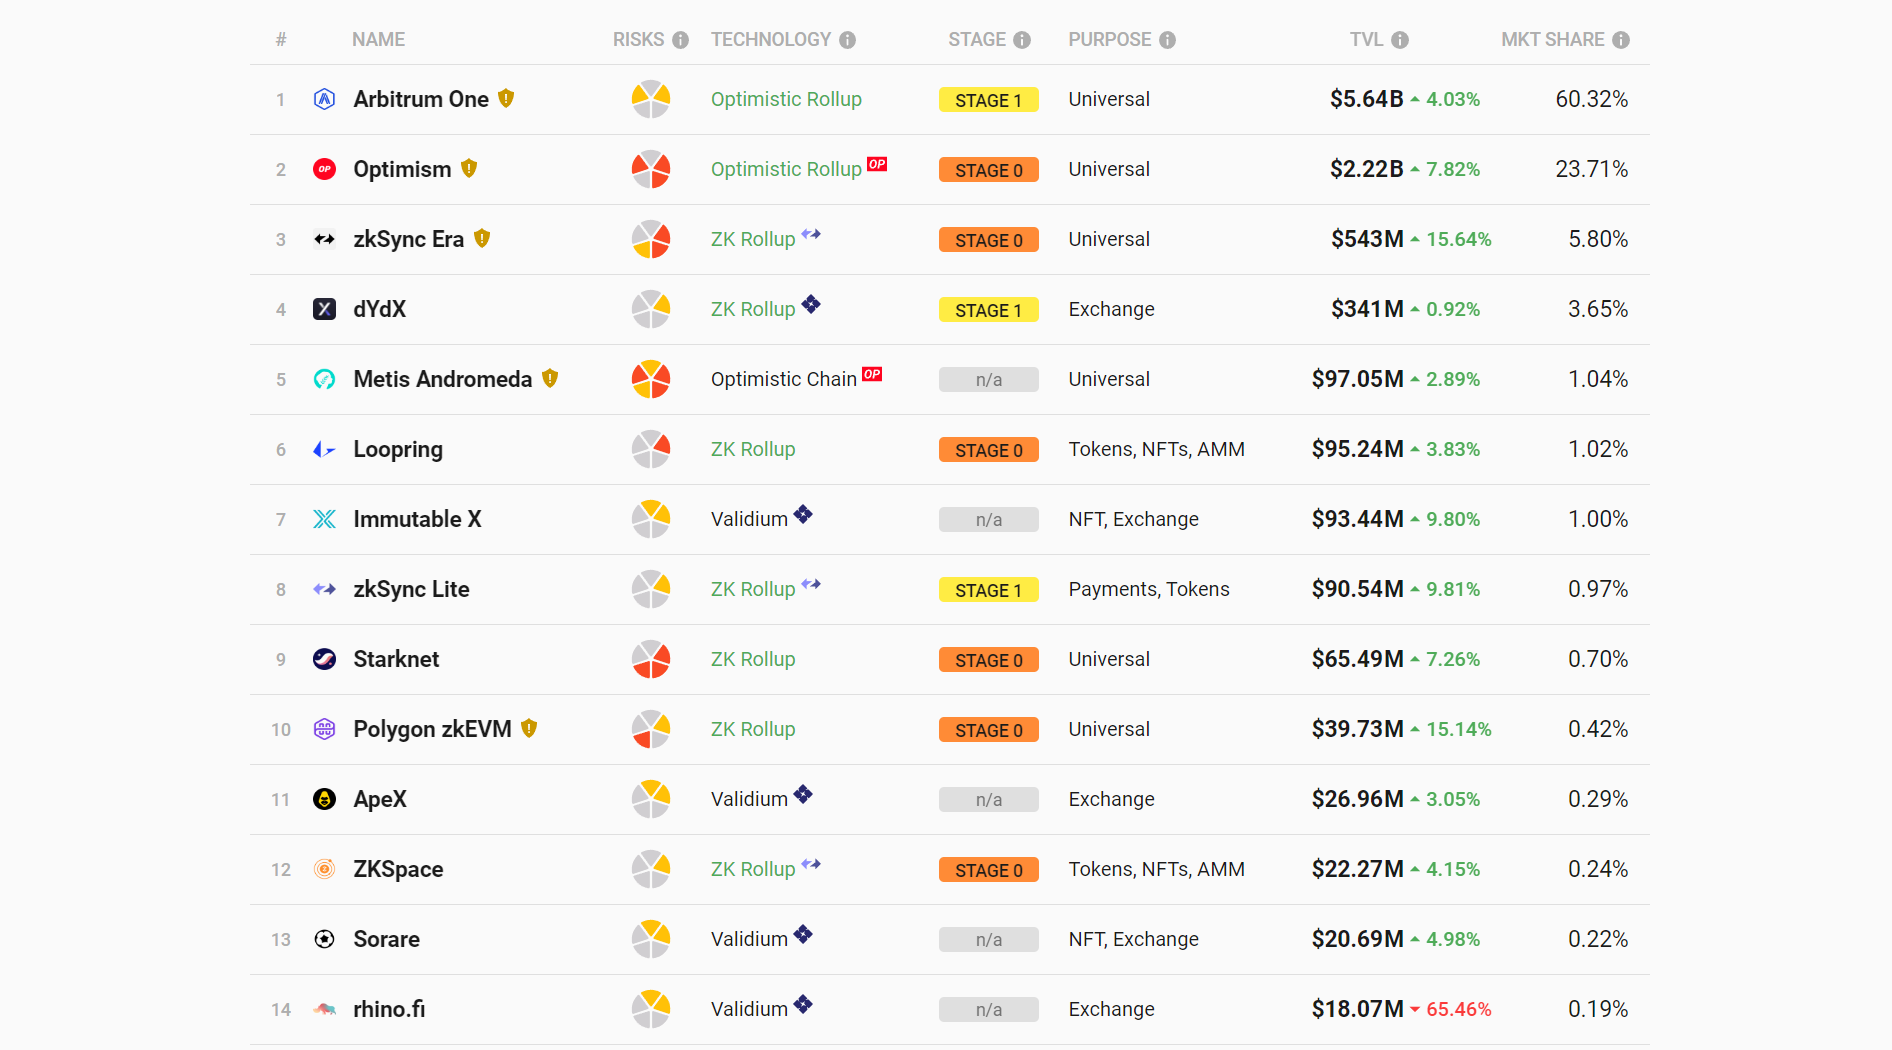
Task: Open the Optimism project link
Action: tap(402, 169)
